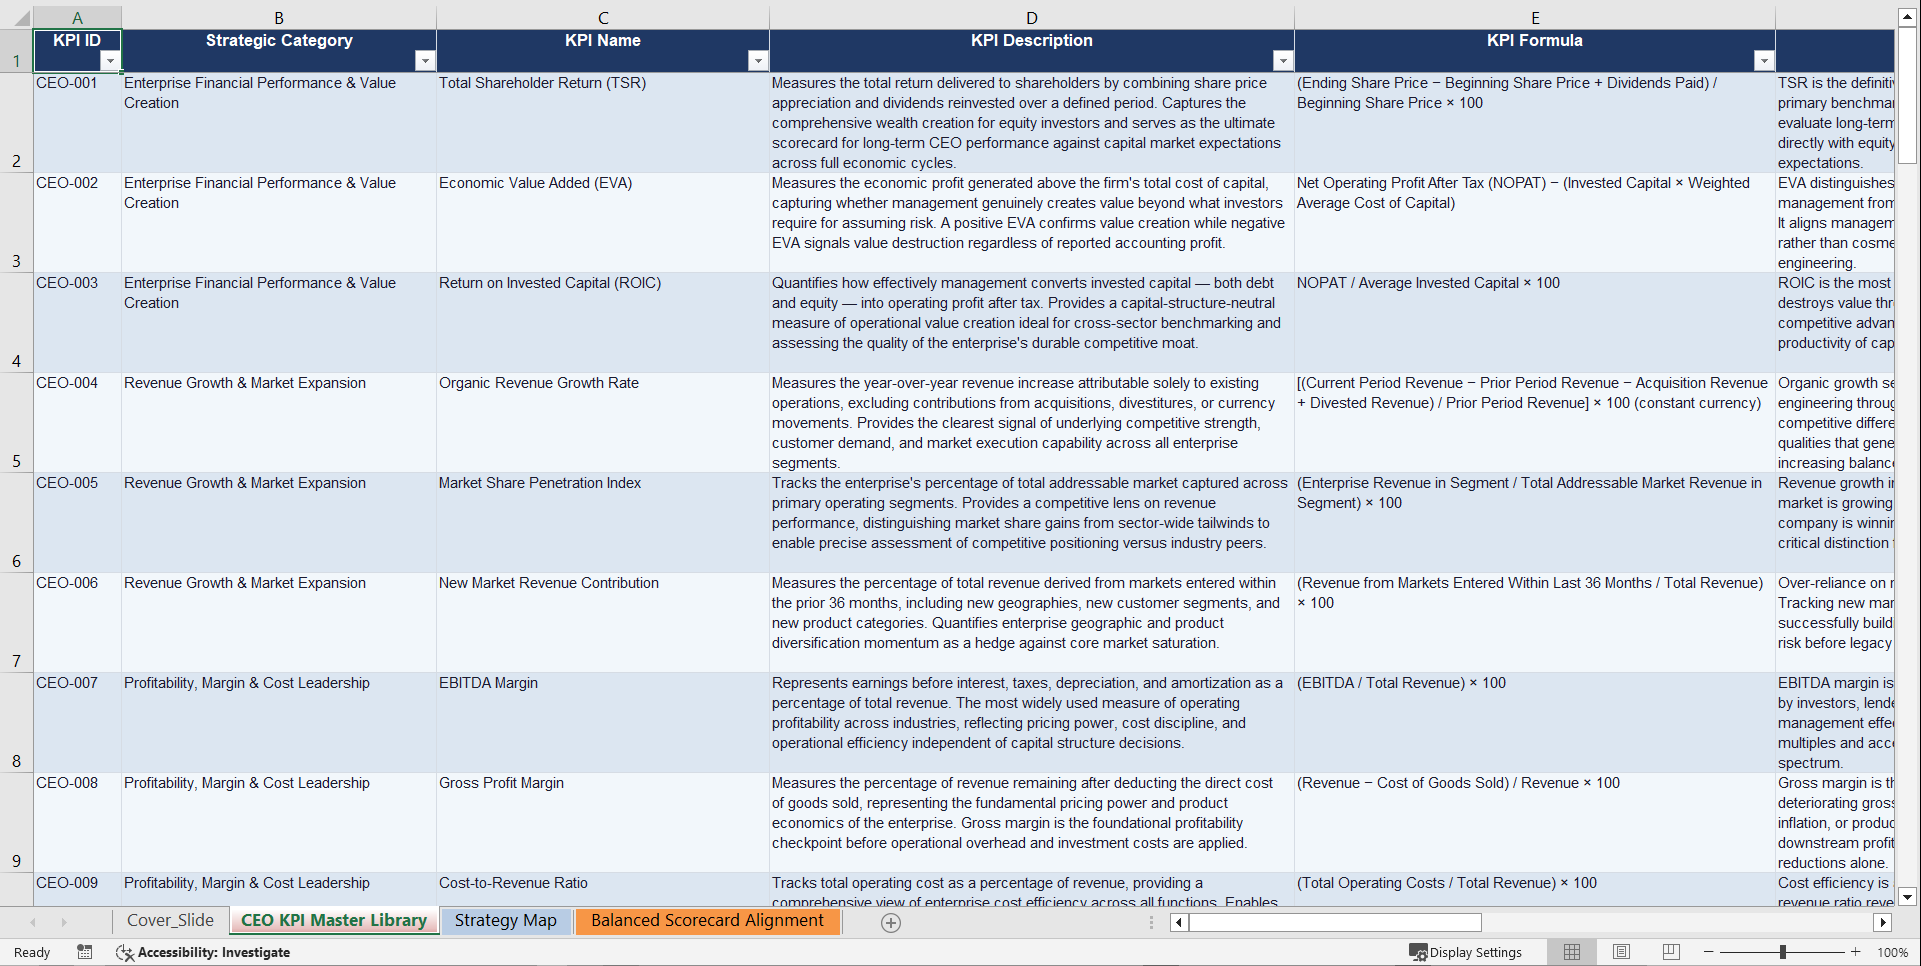This screenshot has width=1921, height=966.
Task: Click the New Market Revenue Contribution cell
Action: pos(603,622)
